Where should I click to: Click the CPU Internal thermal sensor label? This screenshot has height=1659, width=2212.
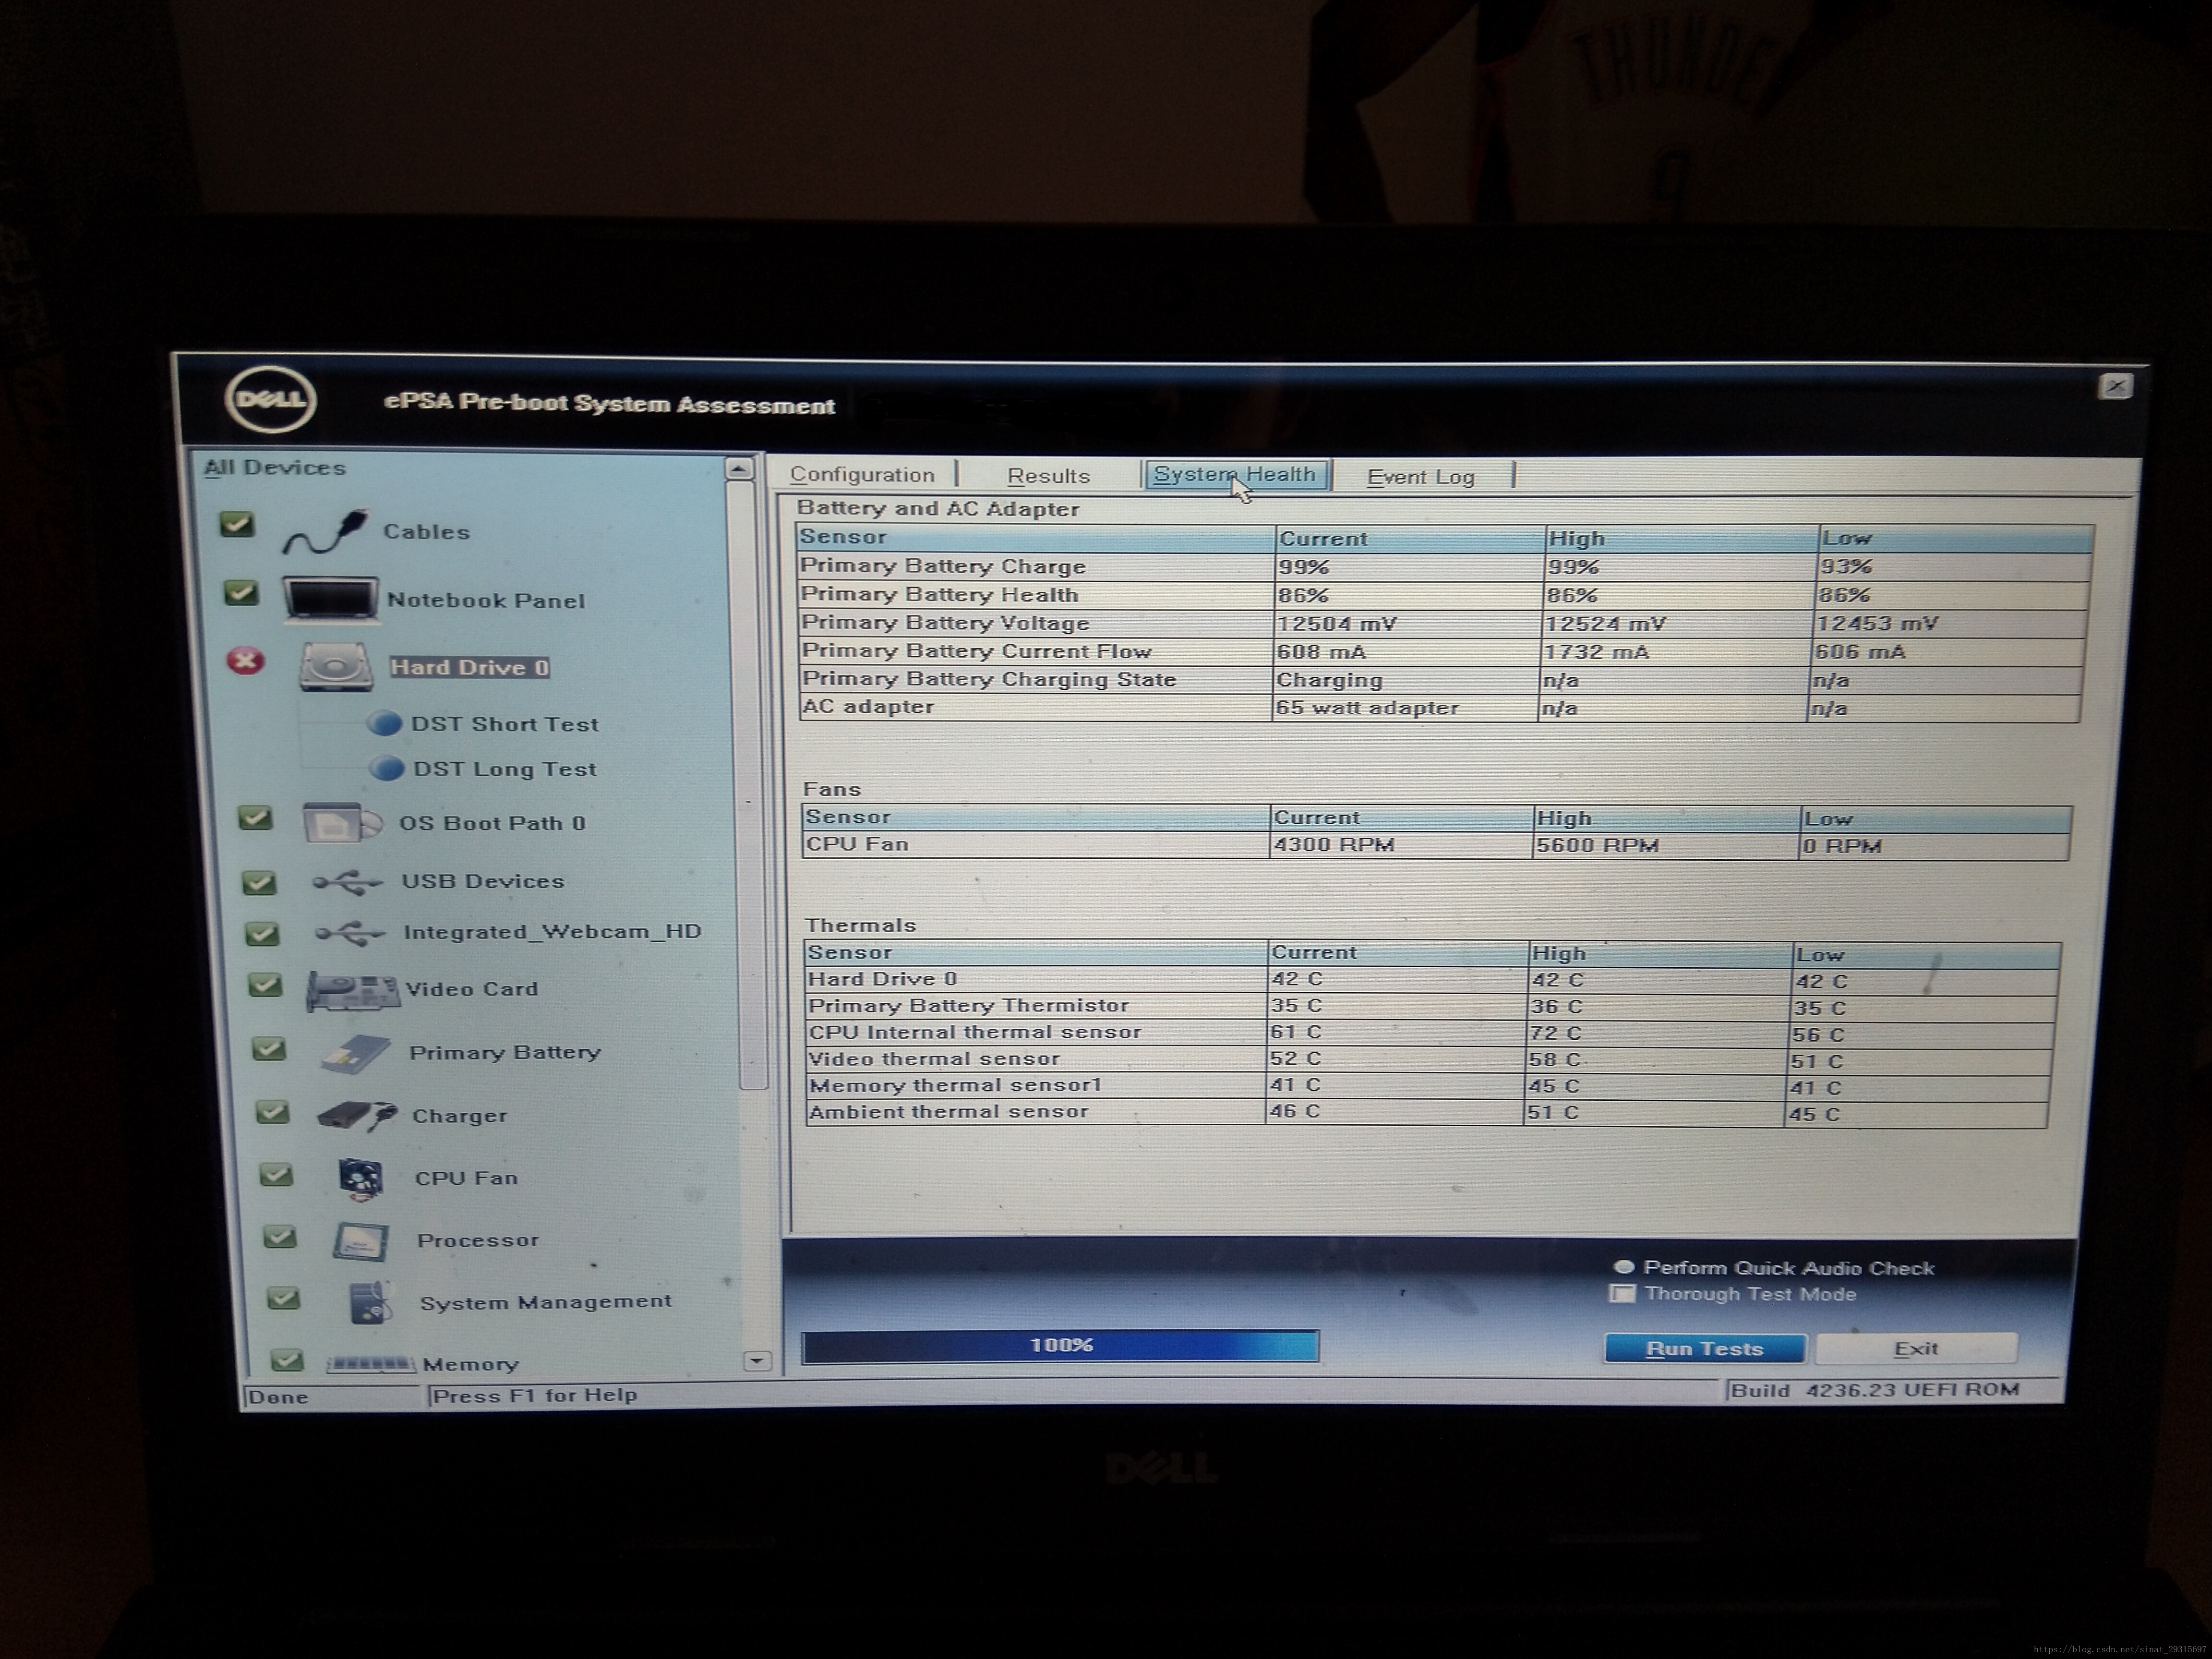(x=975, y=1032)
